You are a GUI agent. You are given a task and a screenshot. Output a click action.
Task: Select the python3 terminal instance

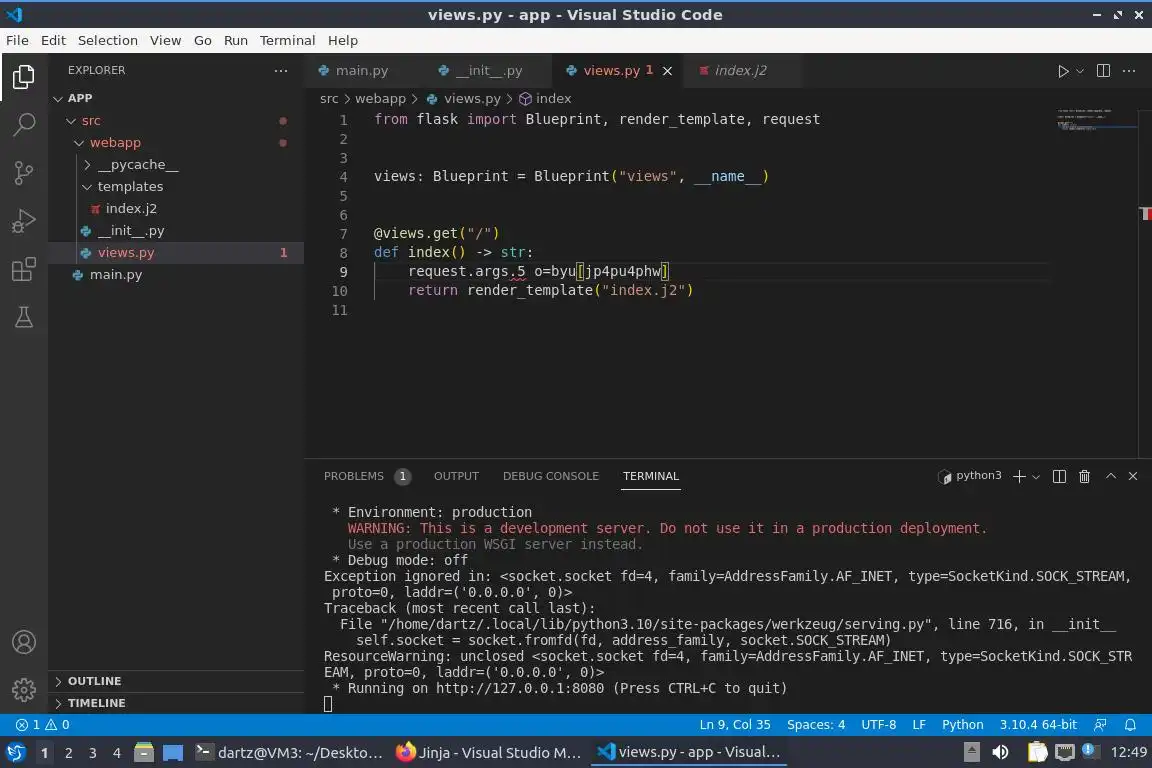(970, 476)
